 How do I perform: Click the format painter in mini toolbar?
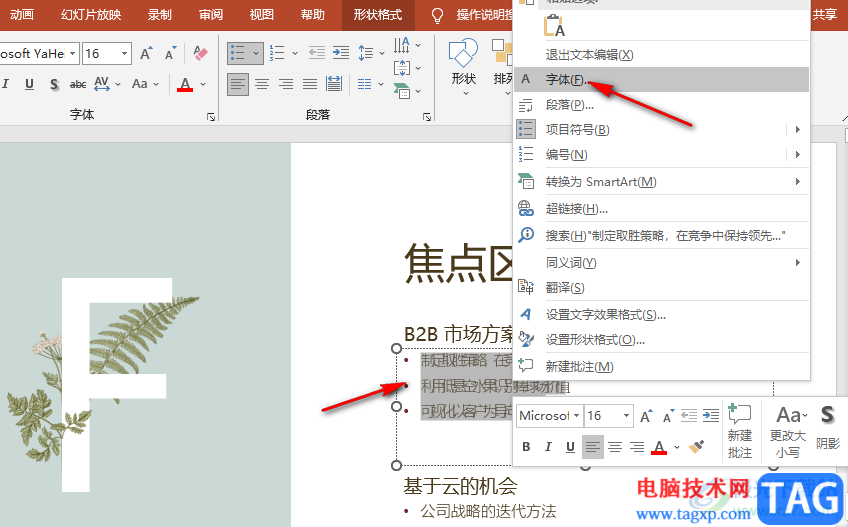[697, 447]
